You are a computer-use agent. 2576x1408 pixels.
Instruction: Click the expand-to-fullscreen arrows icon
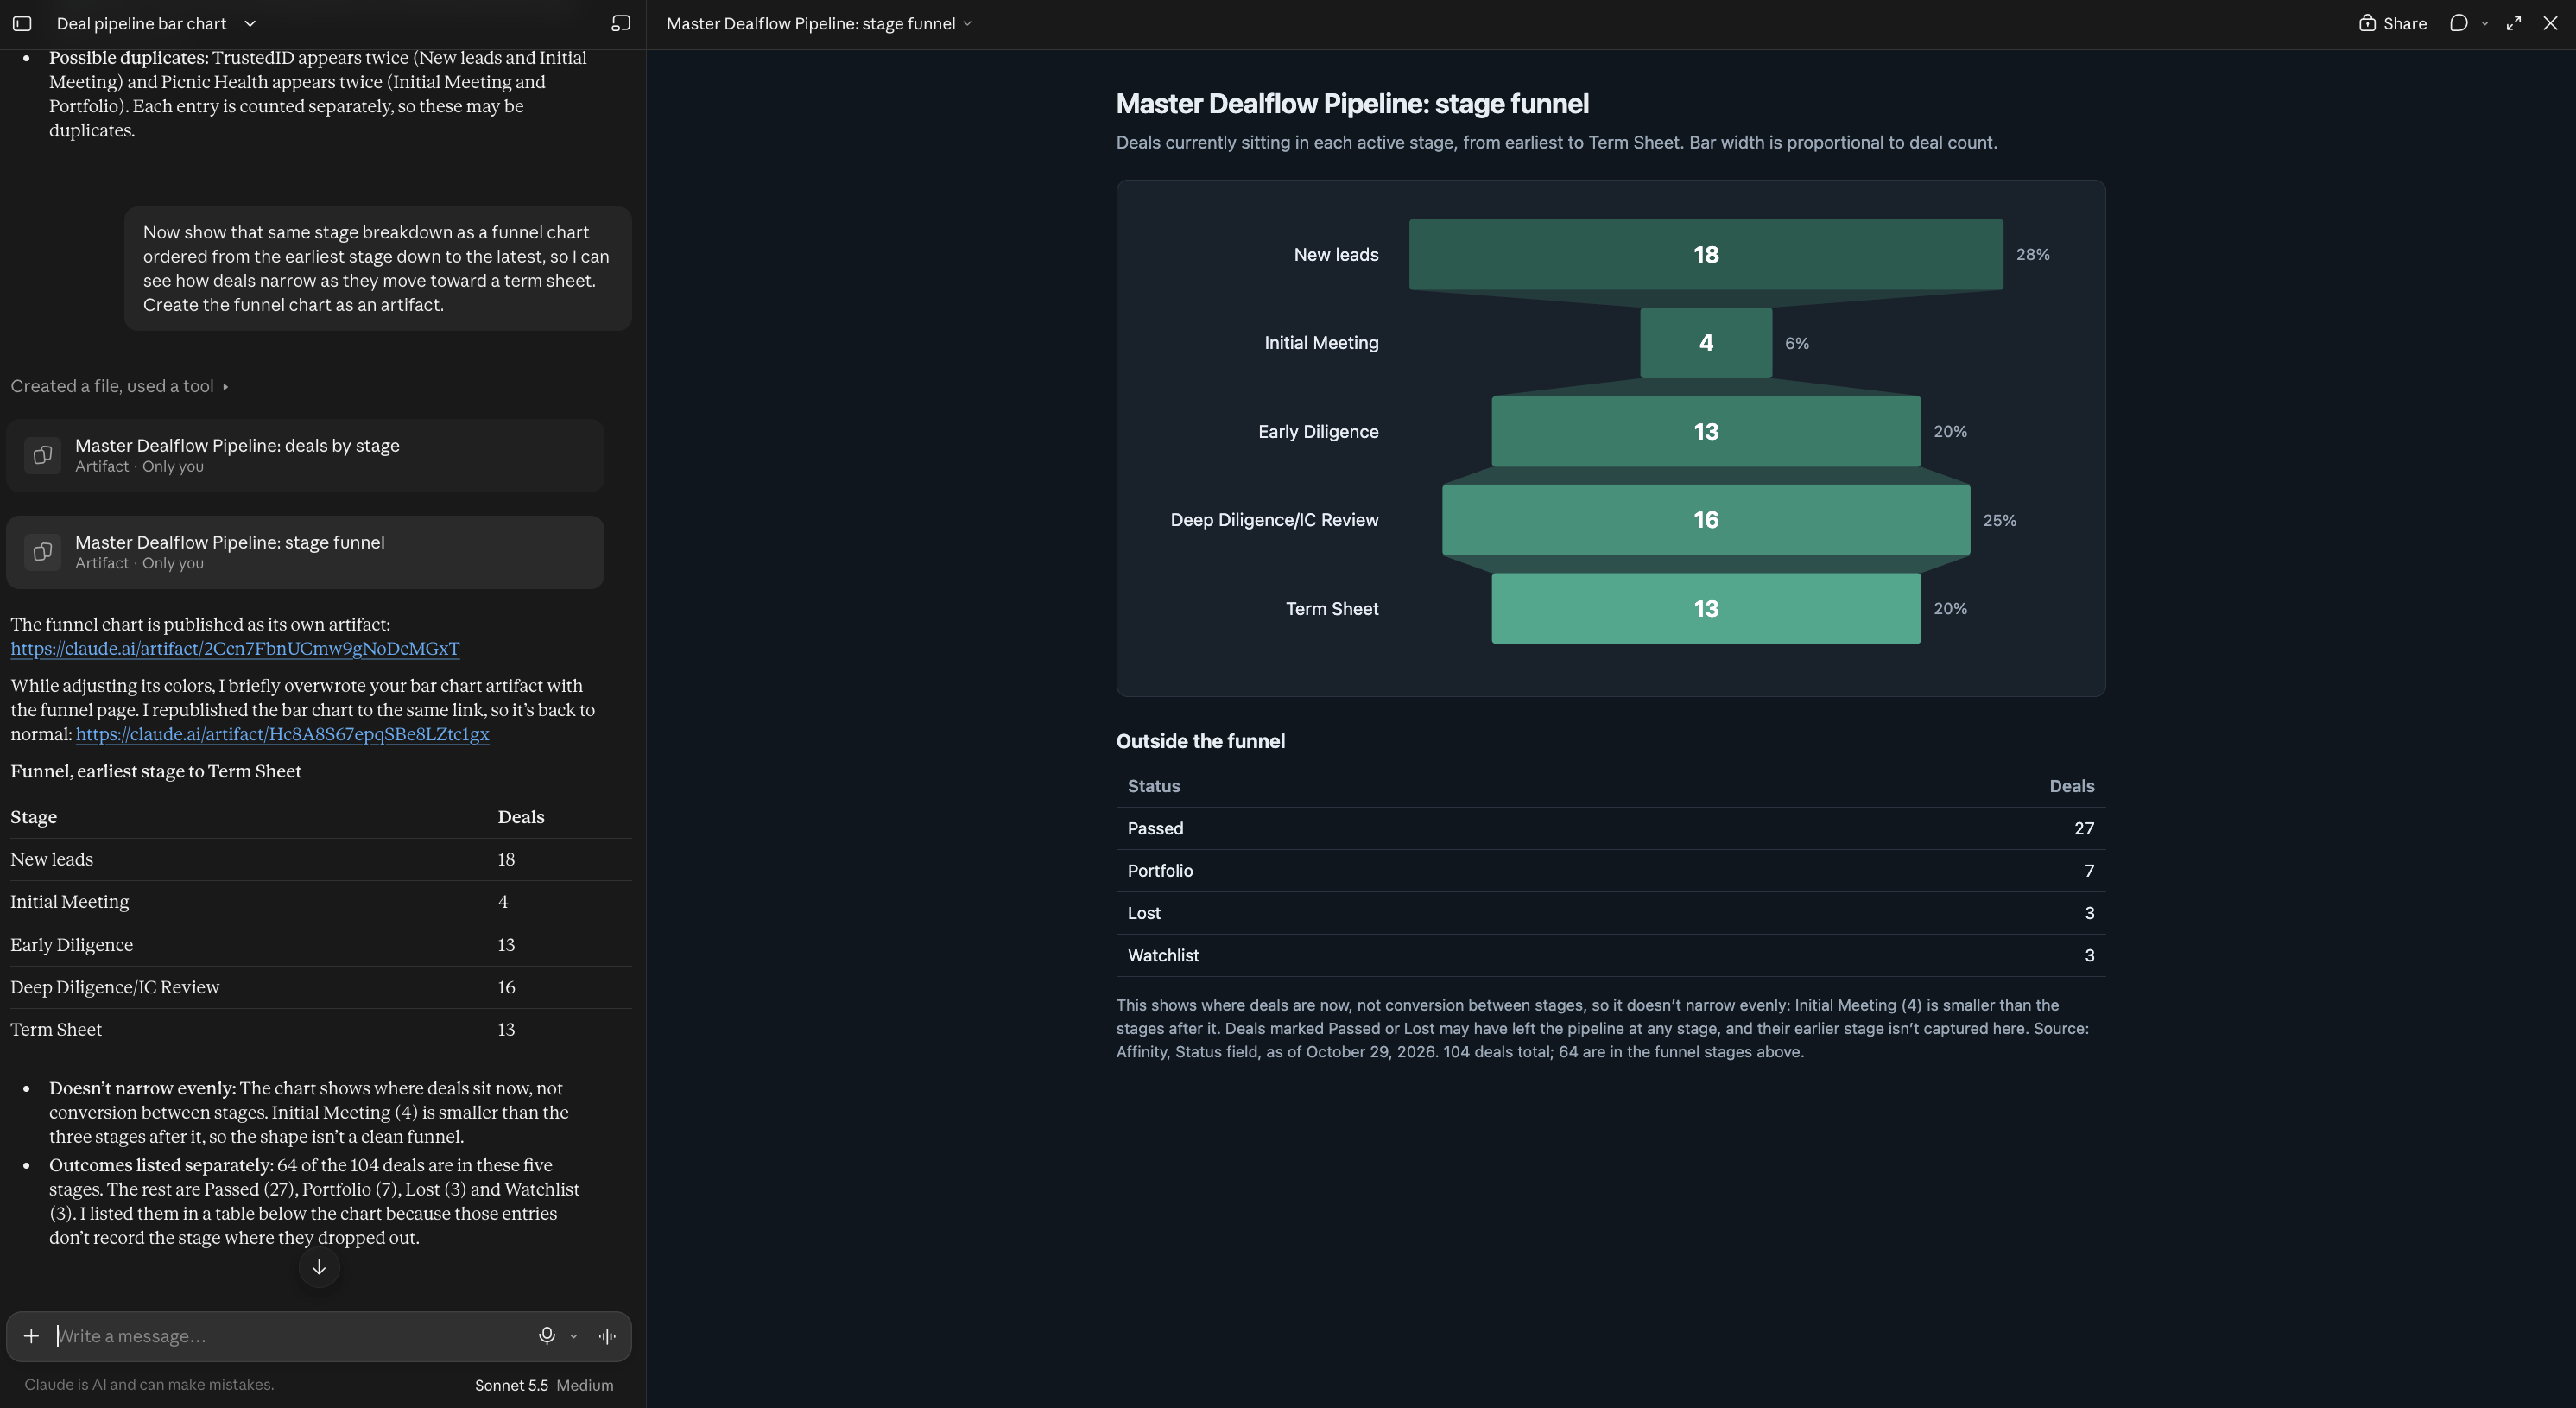[x=2514, y=23]
